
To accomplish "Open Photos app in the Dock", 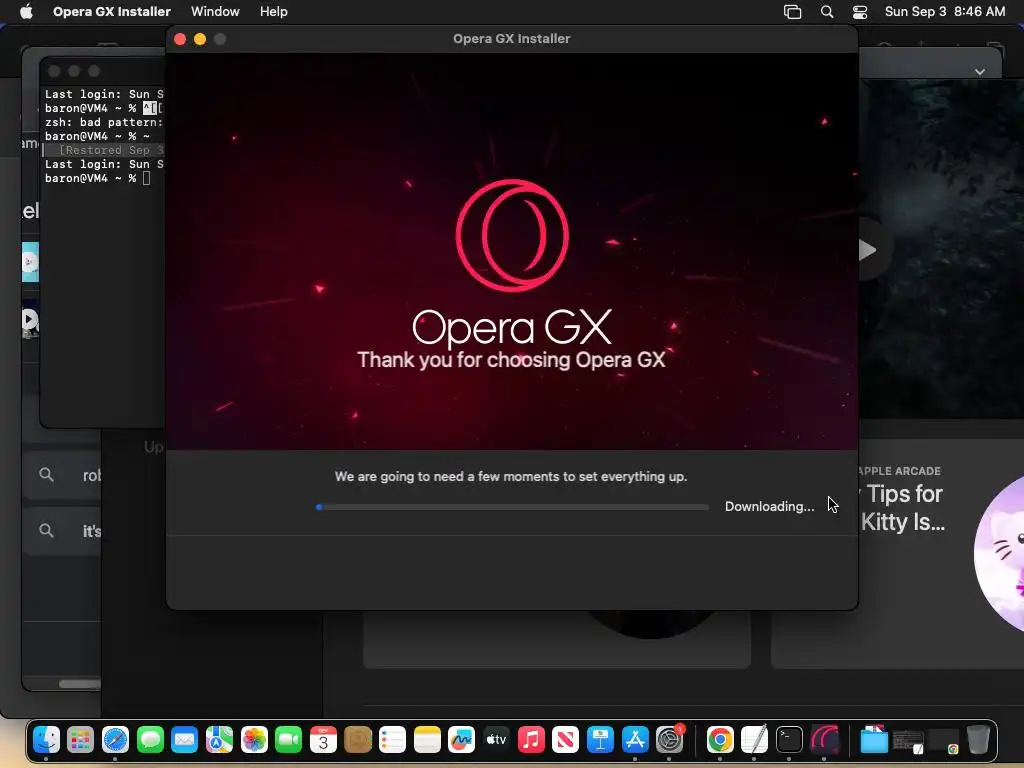I will click(x=254, y=740).
